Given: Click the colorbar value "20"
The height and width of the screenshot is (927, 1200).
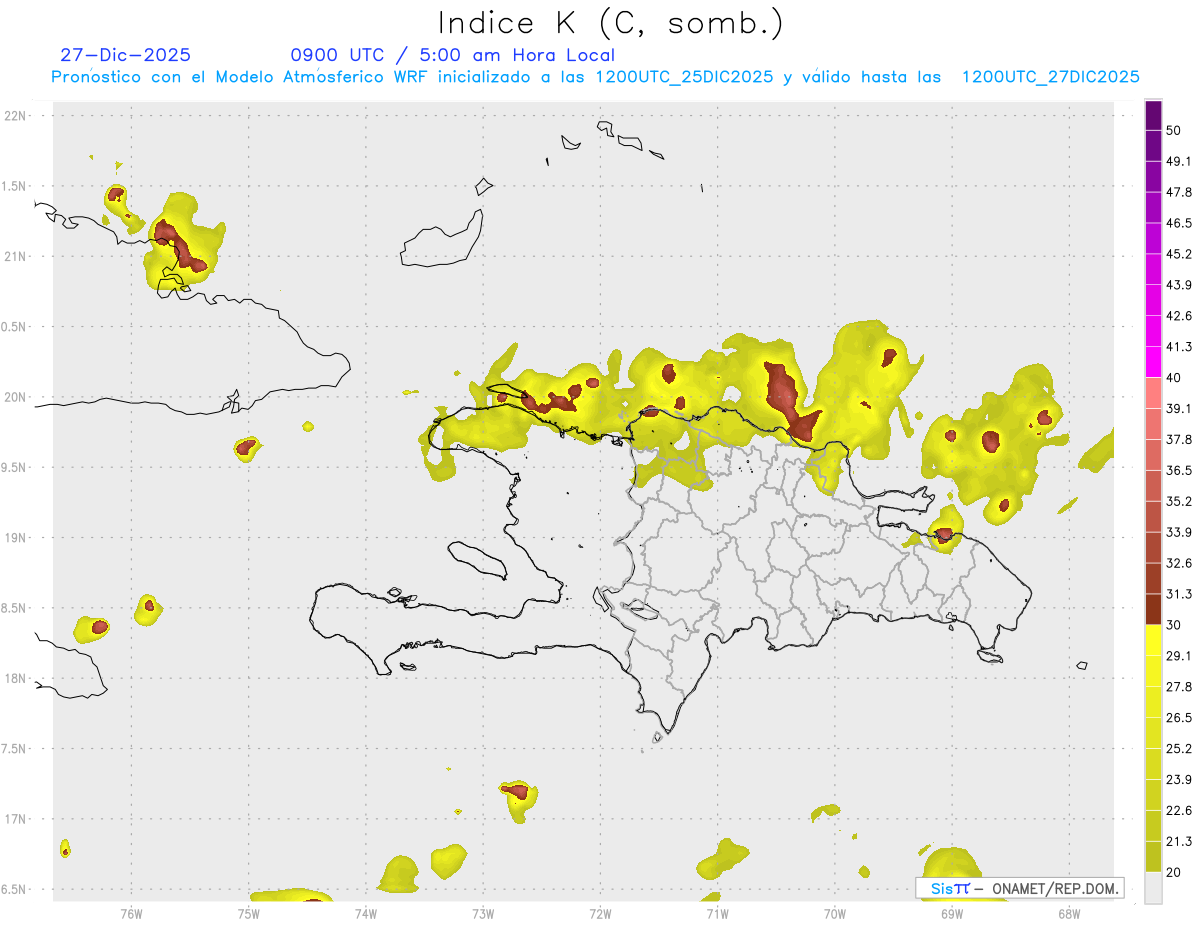Looking at the screenshot, I should pyautogui.click(x=1174, y=872).
